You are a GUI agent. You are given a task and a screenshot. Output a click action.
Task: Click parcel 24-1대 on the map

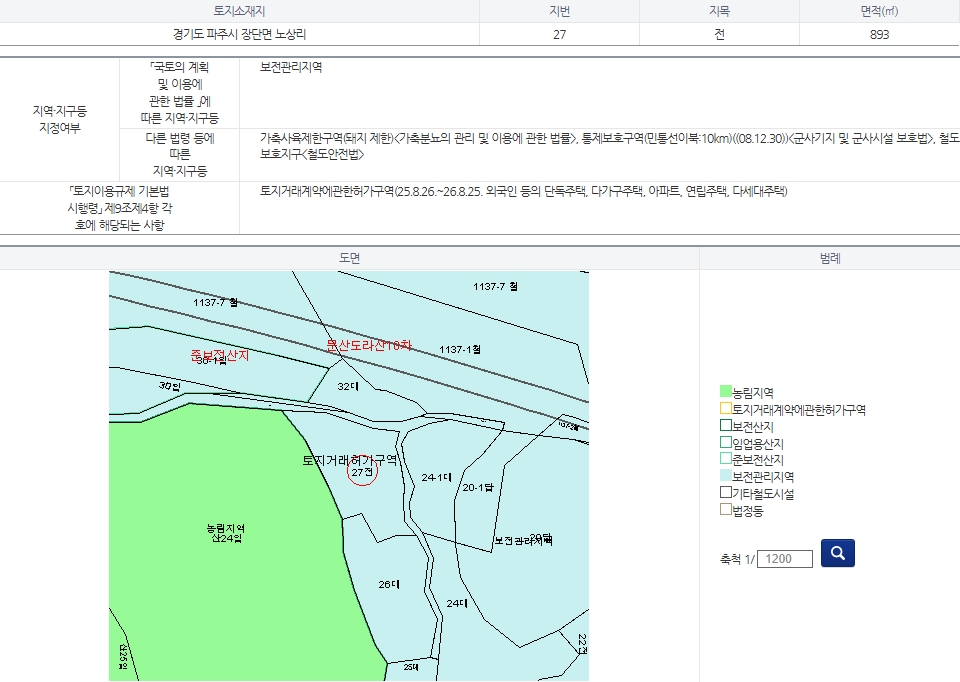(x=436, y=477)
